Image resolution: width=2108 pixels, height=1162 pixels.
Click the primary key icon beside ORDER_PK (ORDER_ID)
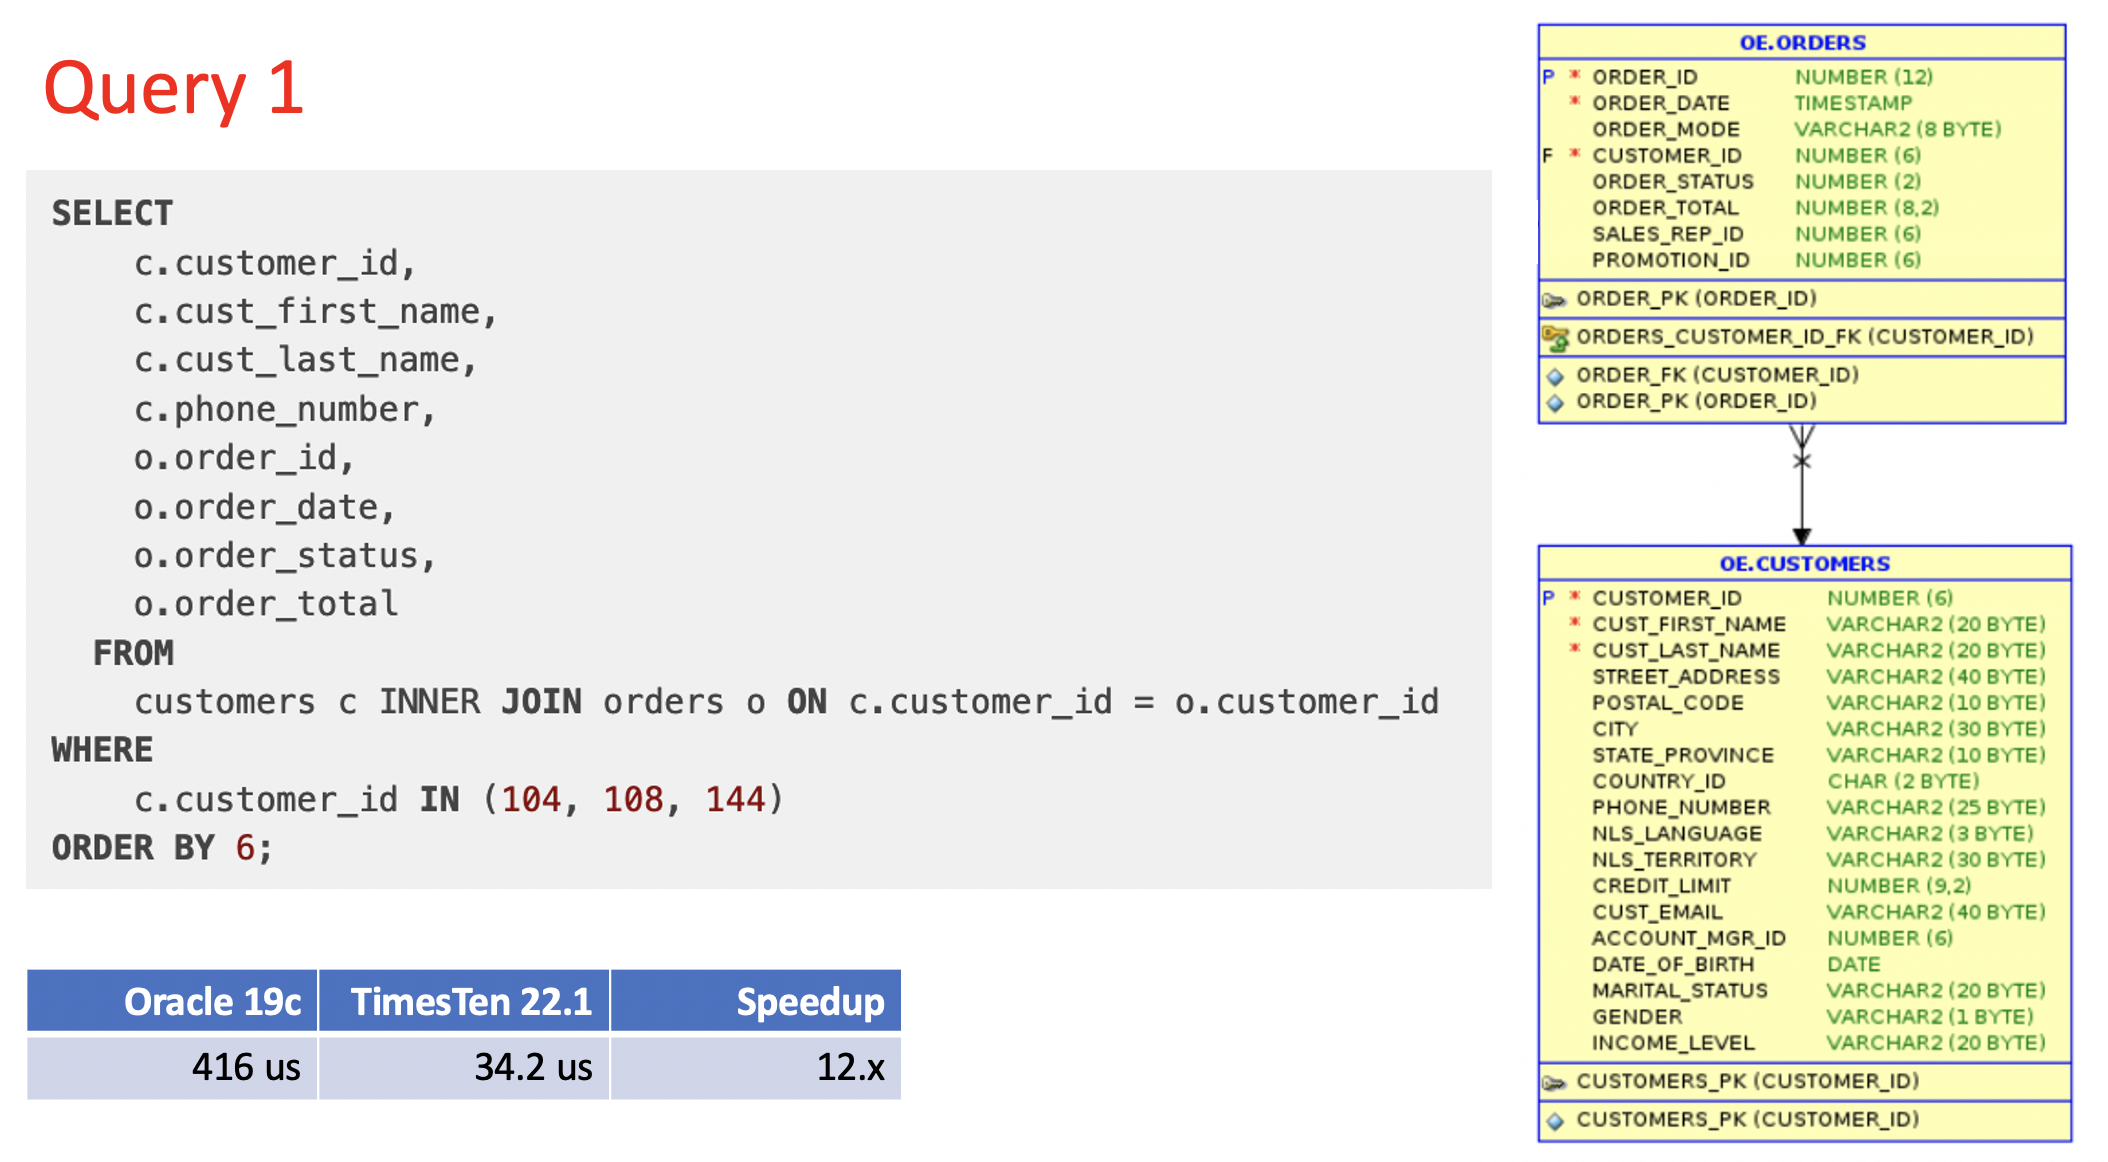(1556, 299)
